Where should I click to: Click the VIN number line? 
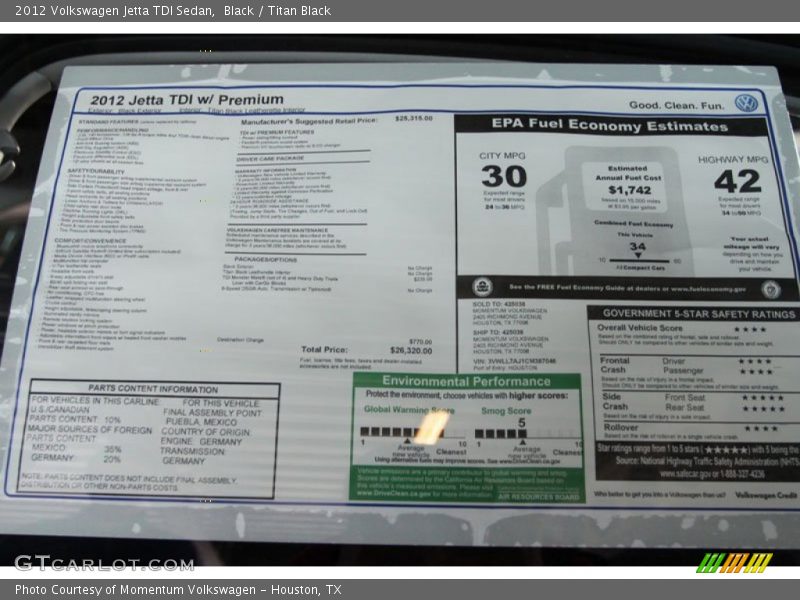click(x=514, y=361)
